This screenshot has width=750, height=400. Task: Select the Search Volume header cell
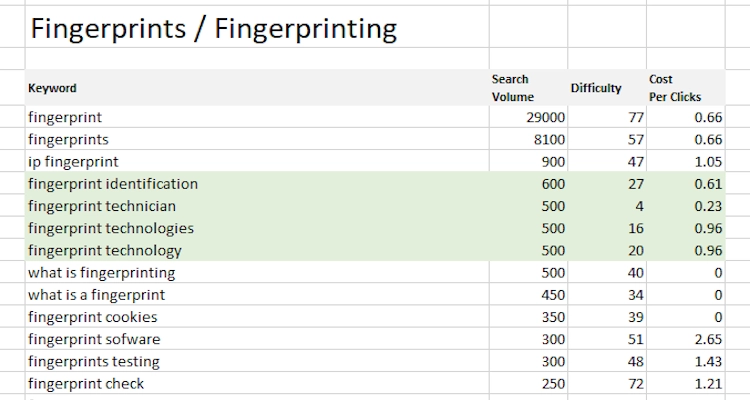[512, 88]
